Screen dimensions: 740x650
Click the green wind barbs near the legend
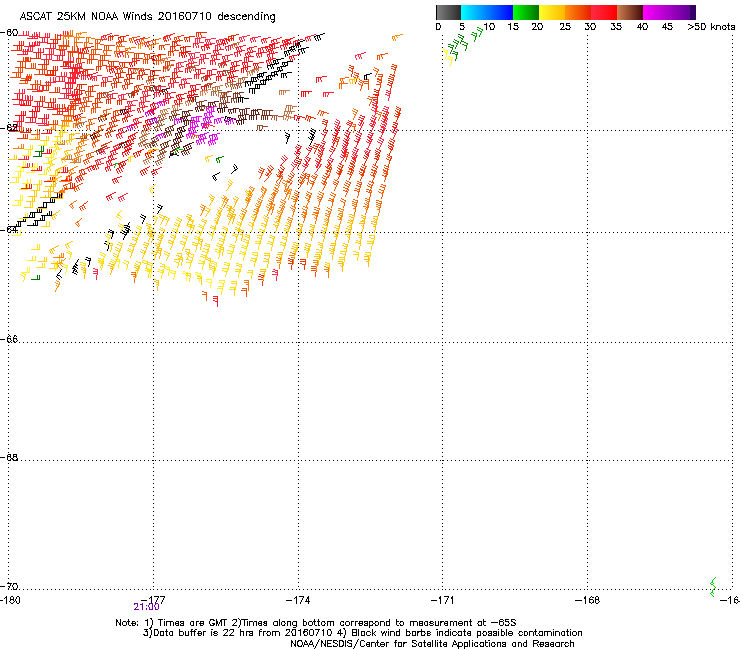tap(462, 45)
